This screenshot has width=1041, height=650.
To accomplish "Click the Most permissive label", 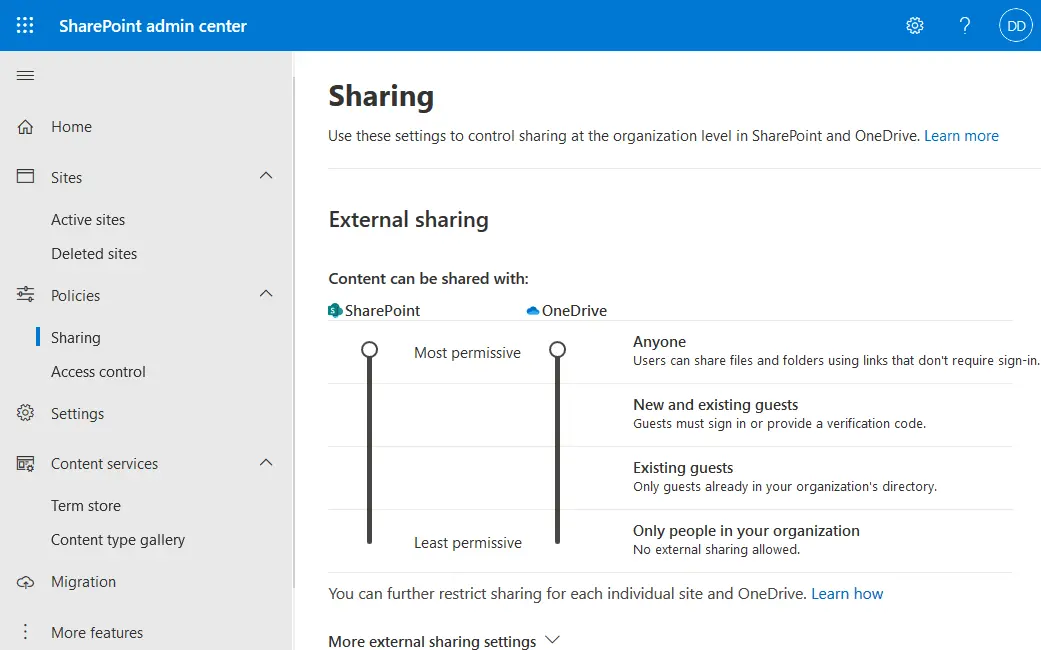I will [x=467, y=353].
